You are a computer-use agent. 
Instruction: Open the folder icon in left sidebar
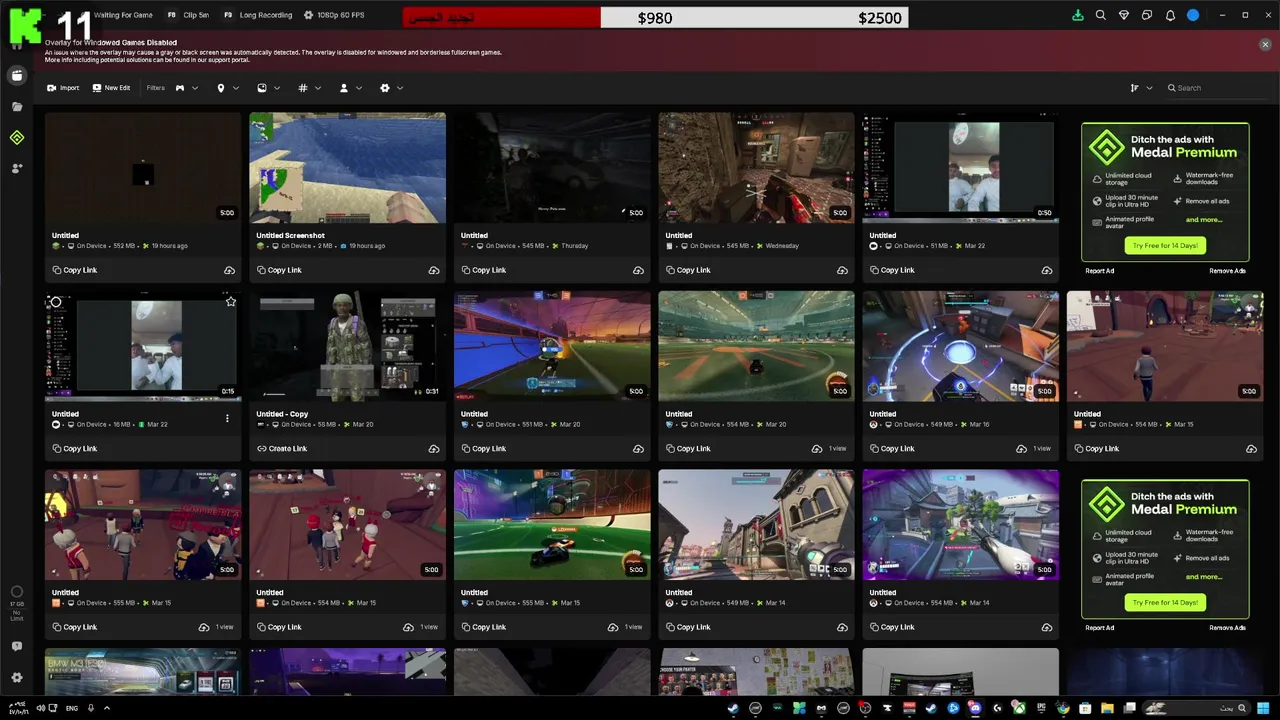click(17, 106)
